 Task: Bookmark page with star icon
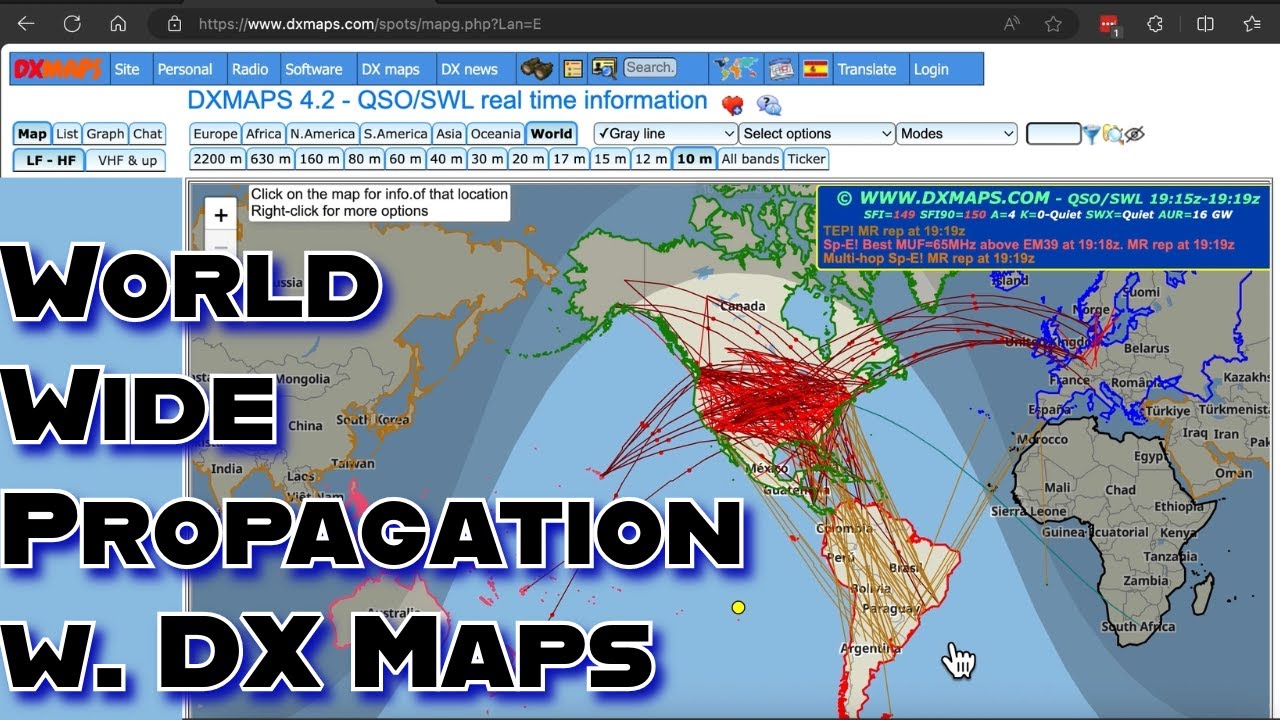(1053, 24)
